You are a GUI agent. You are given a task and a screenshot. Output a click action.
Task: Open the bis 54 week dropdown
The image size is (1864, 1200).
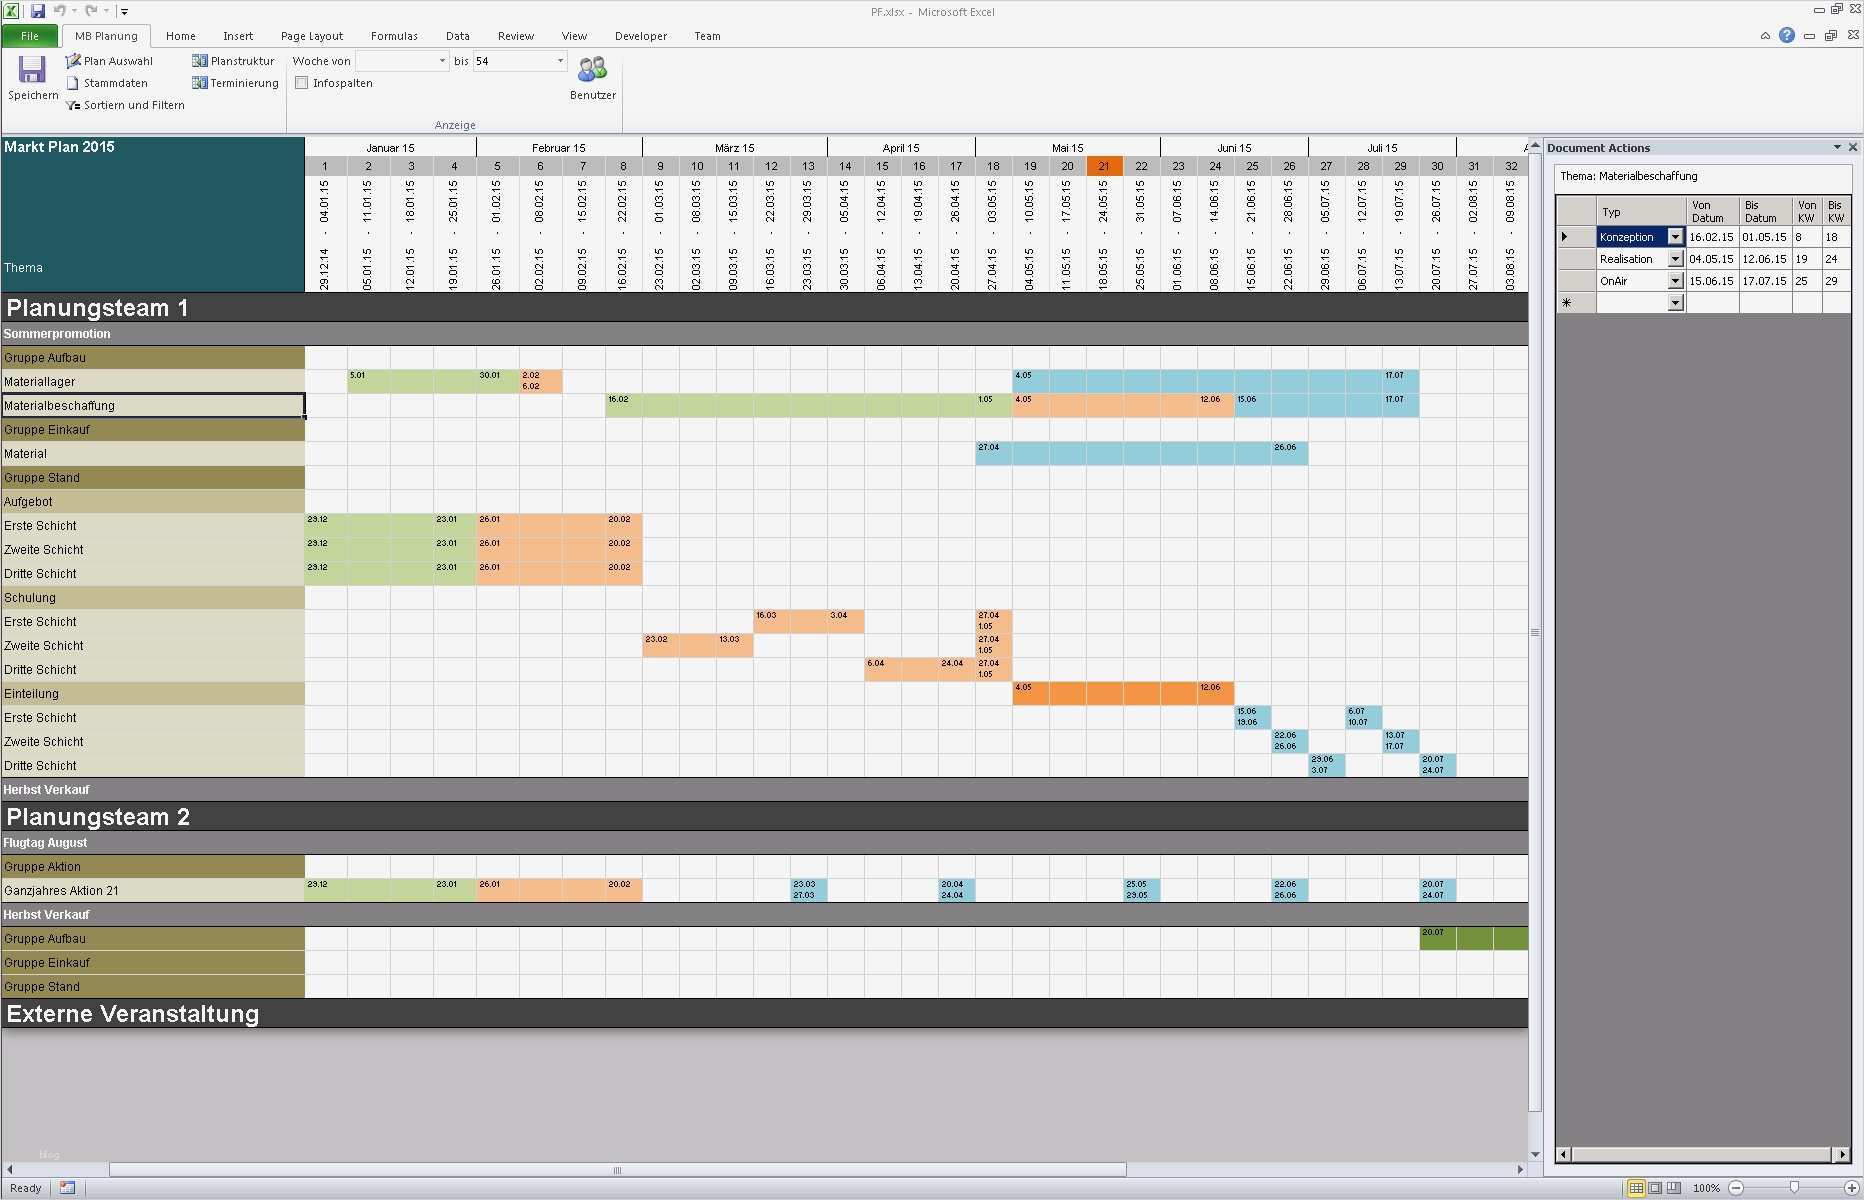coord(559,60)
